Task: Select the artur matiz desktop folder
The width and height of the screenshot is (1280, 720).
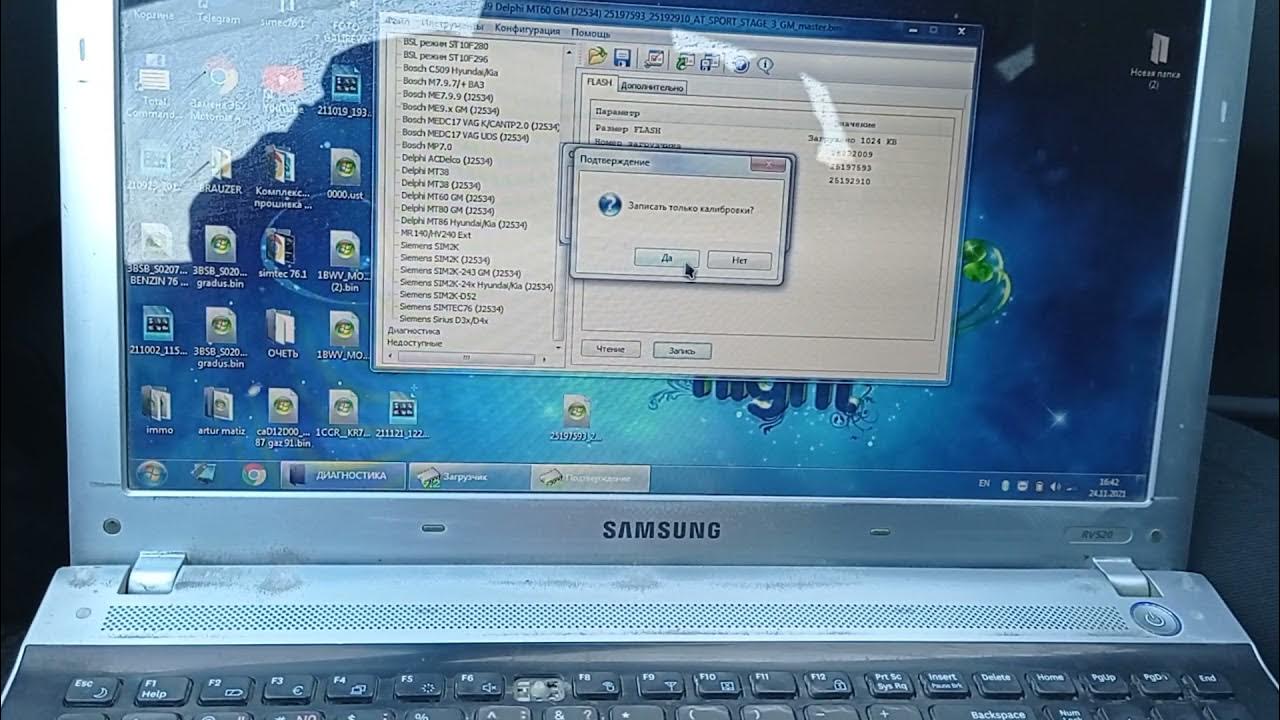Action: pos(220,411)
